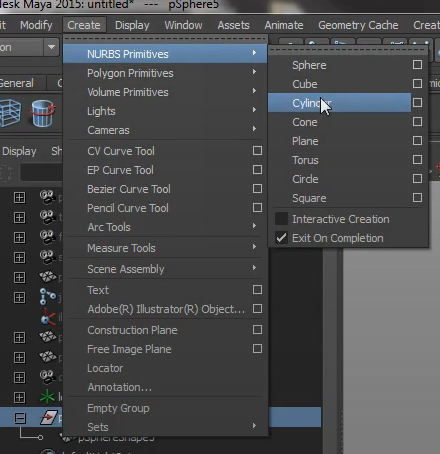Open Circle options box
The width and height of the screenshot is (440, 454).
click(417, 179)
